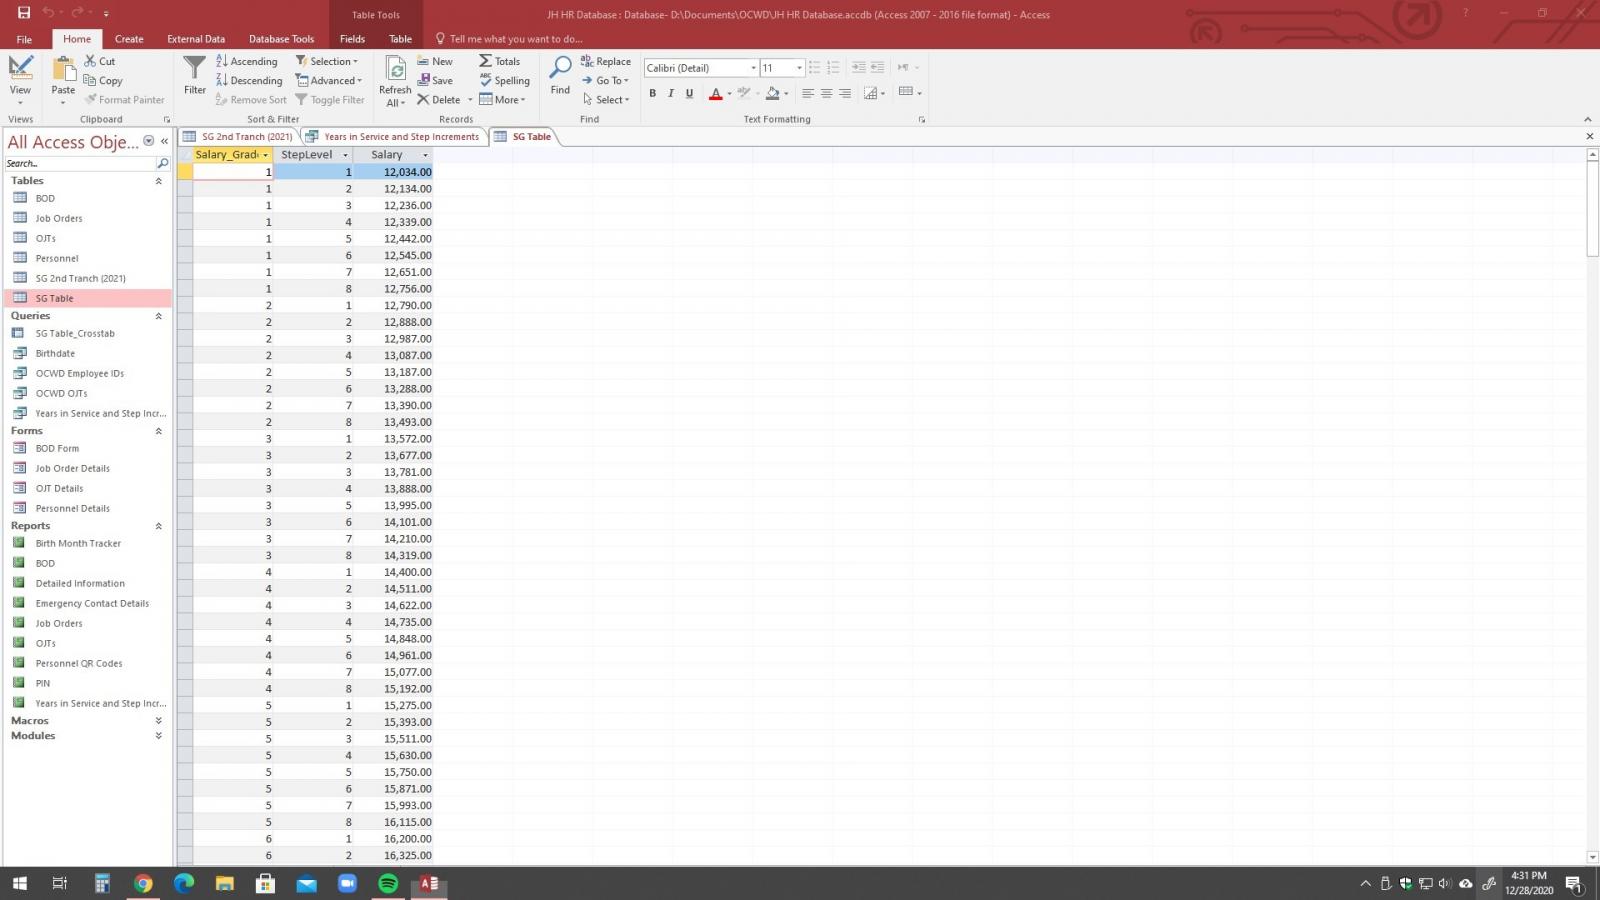
Task: Center align the cell text
Action: point(826,93)
